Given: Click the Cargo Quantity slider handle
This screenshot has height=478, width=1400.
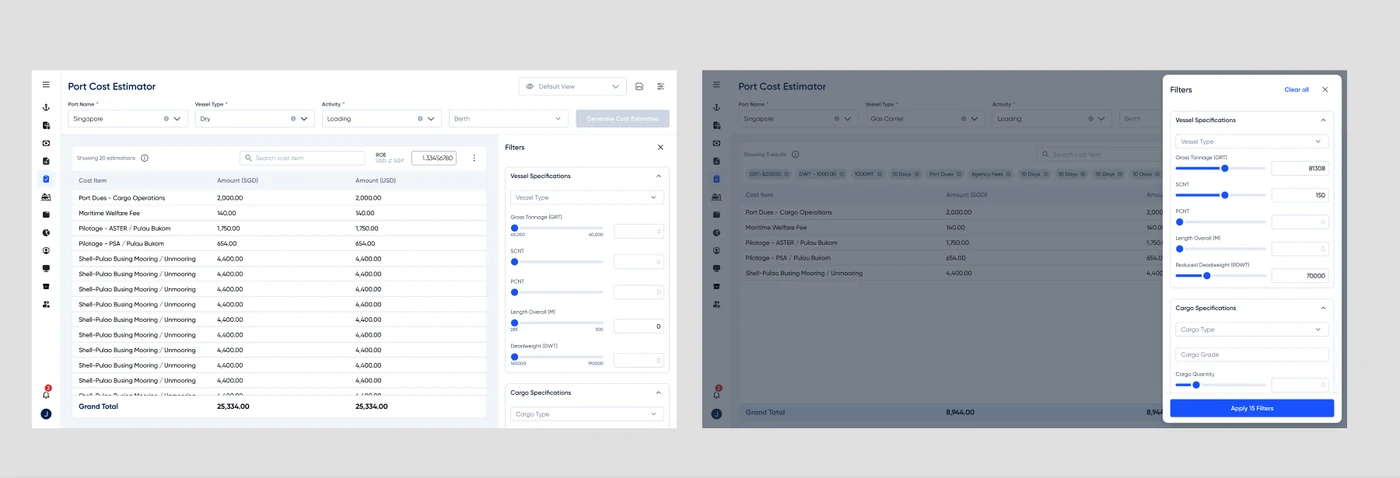Looking at the screenshot, I should pyautogui.click(x=1195, y=384).
